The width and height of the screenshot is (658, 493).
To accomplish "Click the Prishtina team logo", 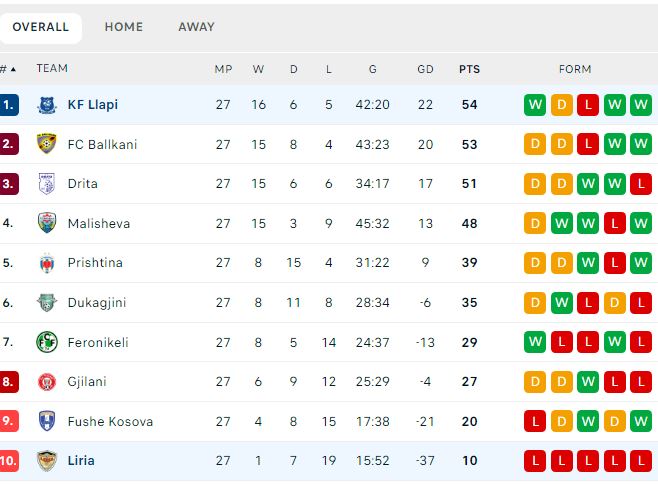I will [x=47, y=263].
